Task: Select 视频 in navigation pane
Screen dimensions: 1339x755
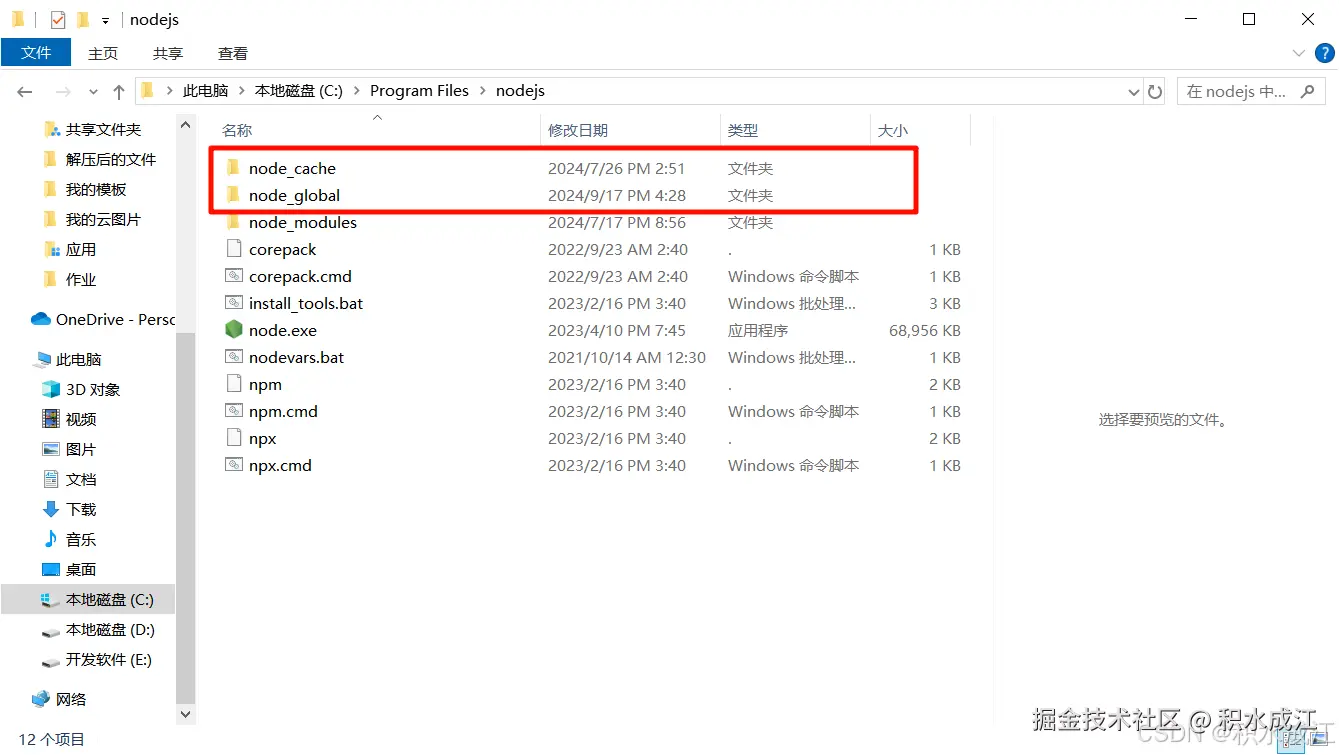Action: pos(81,419)
